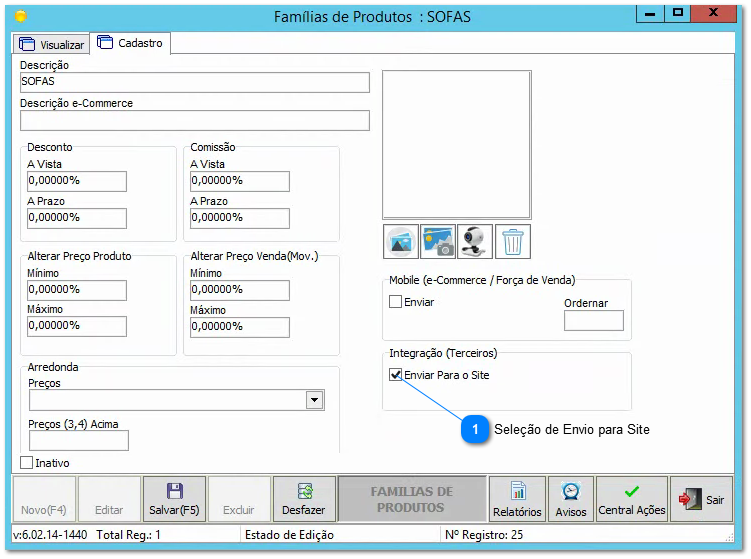Image resolution: width=751 pixels, height=559 pixels.
Task: Click the yellow app icon in title bar
Action: pos(21,17)
